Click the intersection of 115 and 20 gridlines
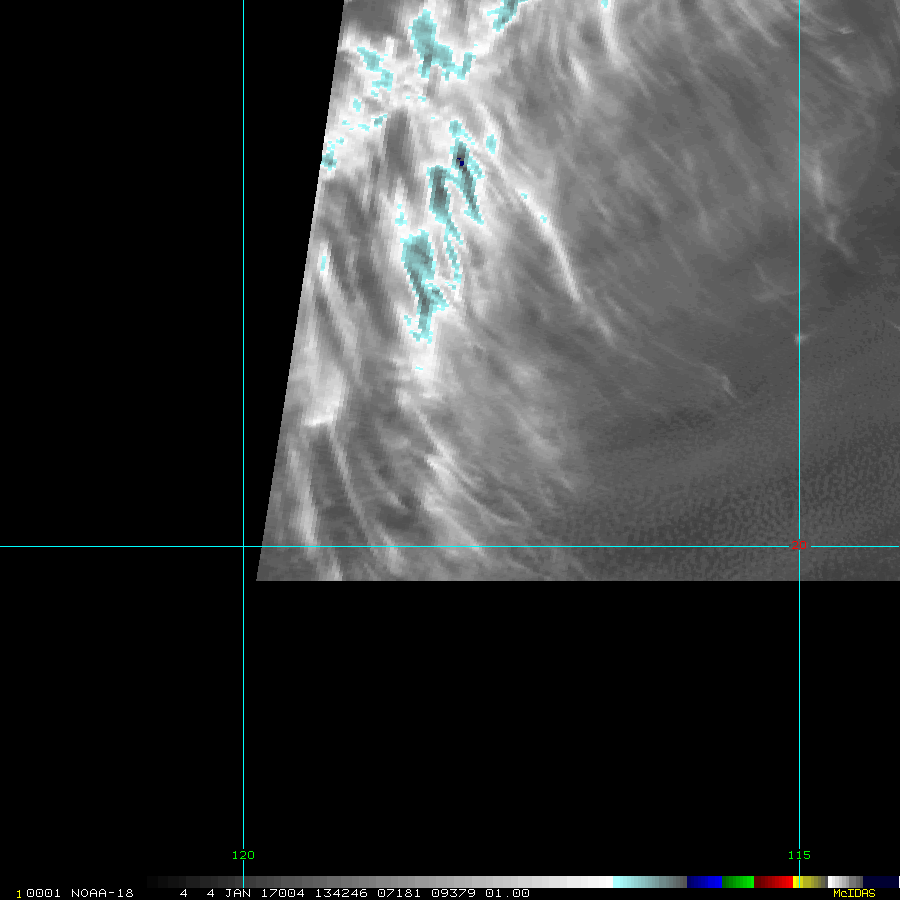900x900 pixels. 800,546
